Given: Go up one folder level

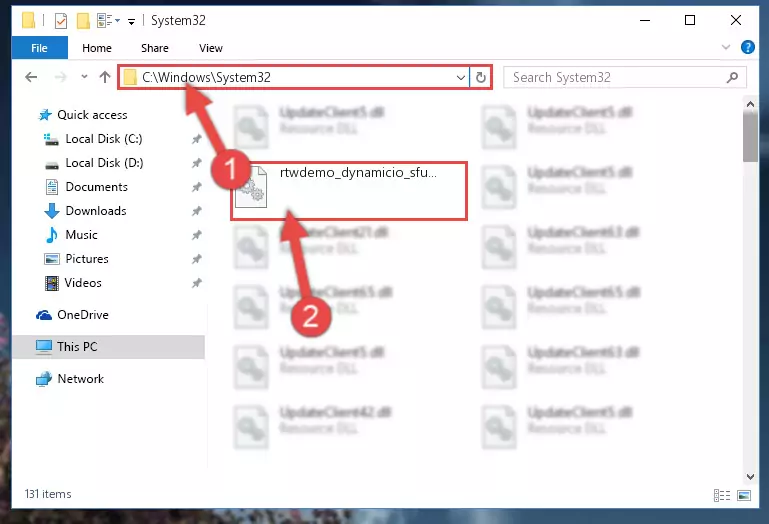Looking at the screenshot, I should pyautogui.click(x=104, y=77).
